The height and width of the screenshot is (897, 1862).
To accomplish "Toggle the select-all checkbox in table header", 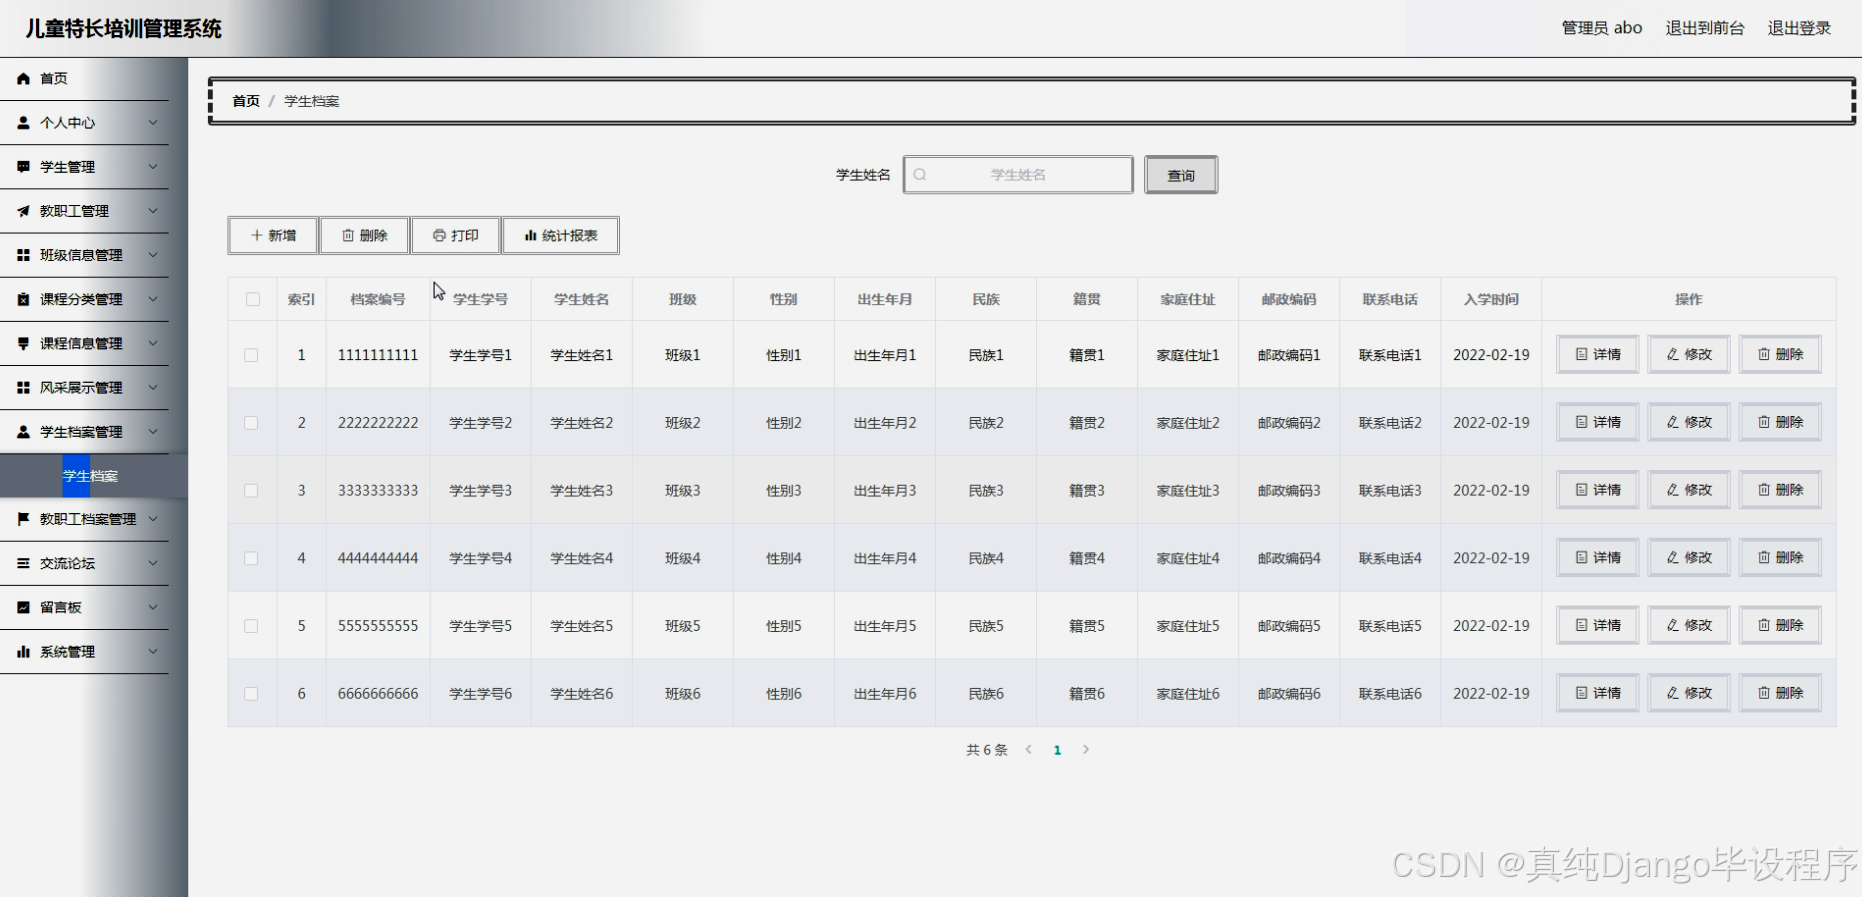I will [x=253, y=299].
